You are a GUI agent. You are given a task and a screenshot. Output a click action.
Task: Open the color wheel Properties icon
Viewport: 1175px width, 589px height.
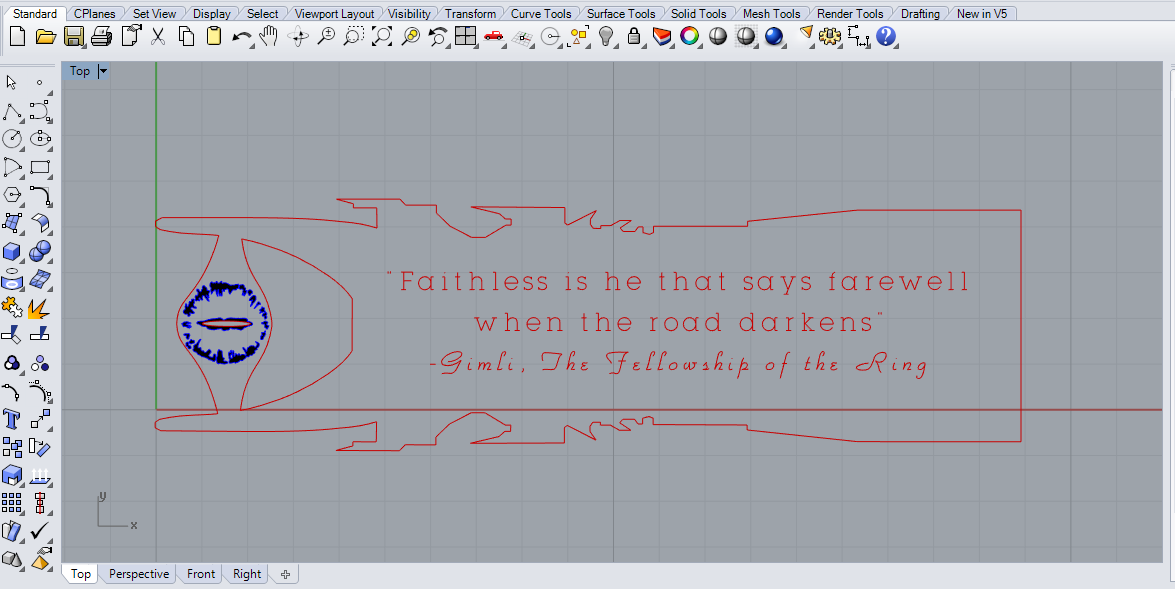(x=689, y=36)
